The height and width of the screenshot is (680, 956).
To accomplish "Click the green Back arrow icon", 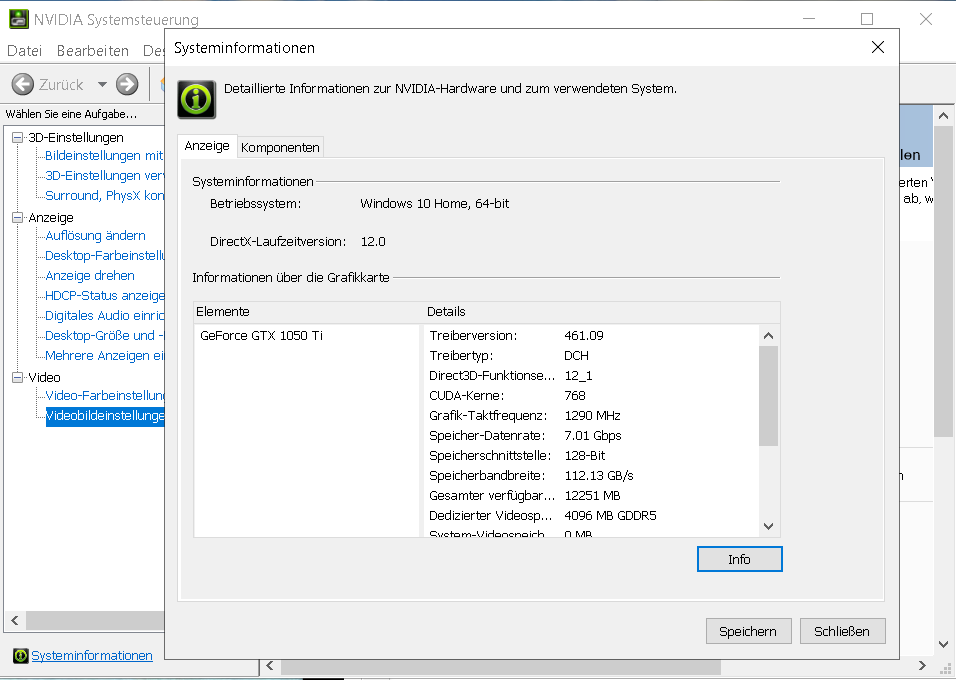I will tap(22, 84).
